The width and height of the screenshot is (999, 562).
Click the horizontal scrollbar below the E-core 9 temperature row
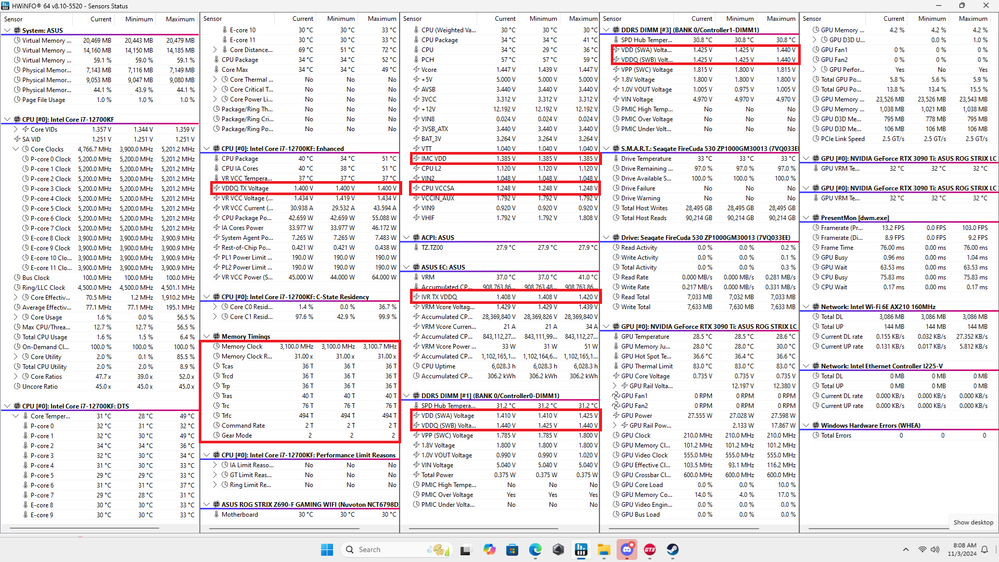coord(84,528)
